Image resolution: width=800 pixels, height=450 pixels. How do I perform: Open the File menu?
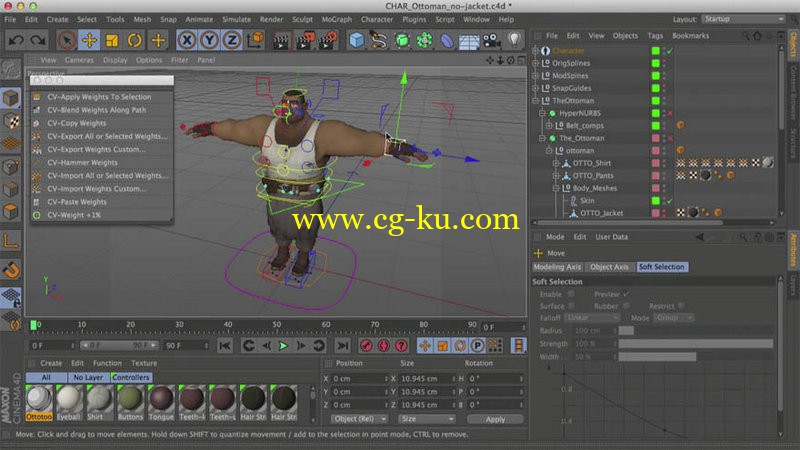[x=10, y=19]
